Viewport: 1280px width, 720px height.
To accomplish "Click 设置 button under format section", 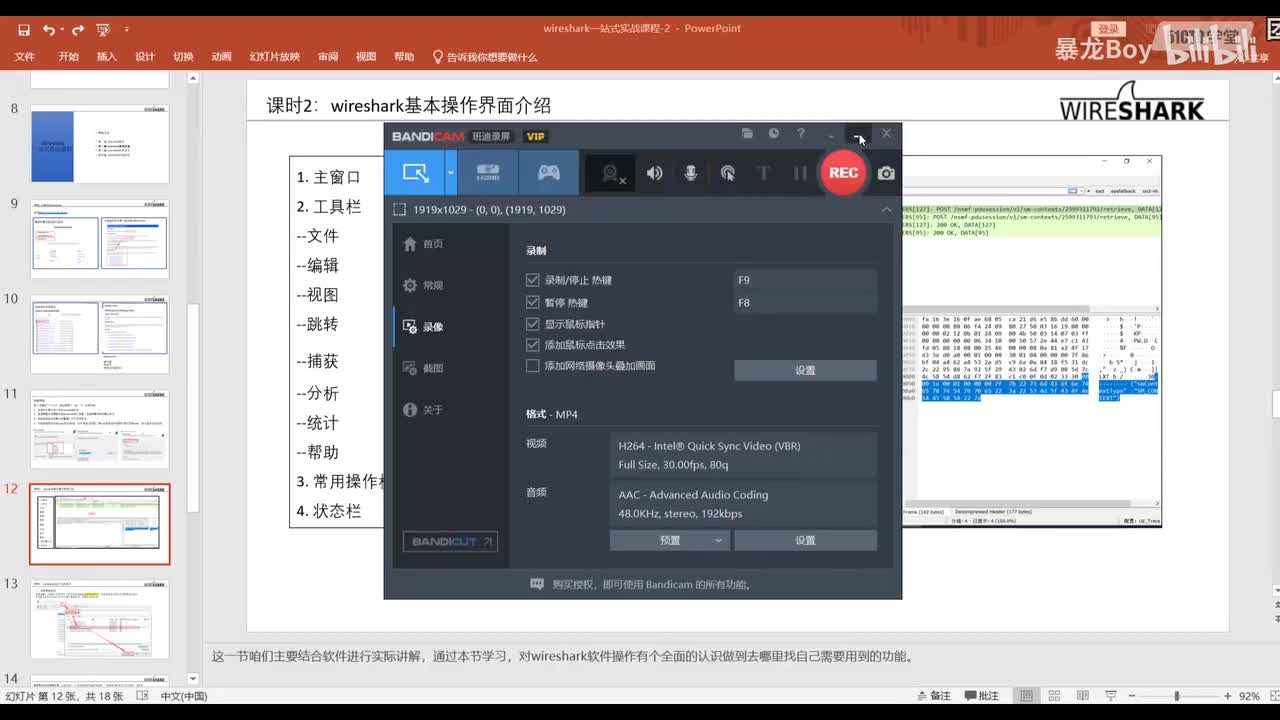I will coord(805,540).
